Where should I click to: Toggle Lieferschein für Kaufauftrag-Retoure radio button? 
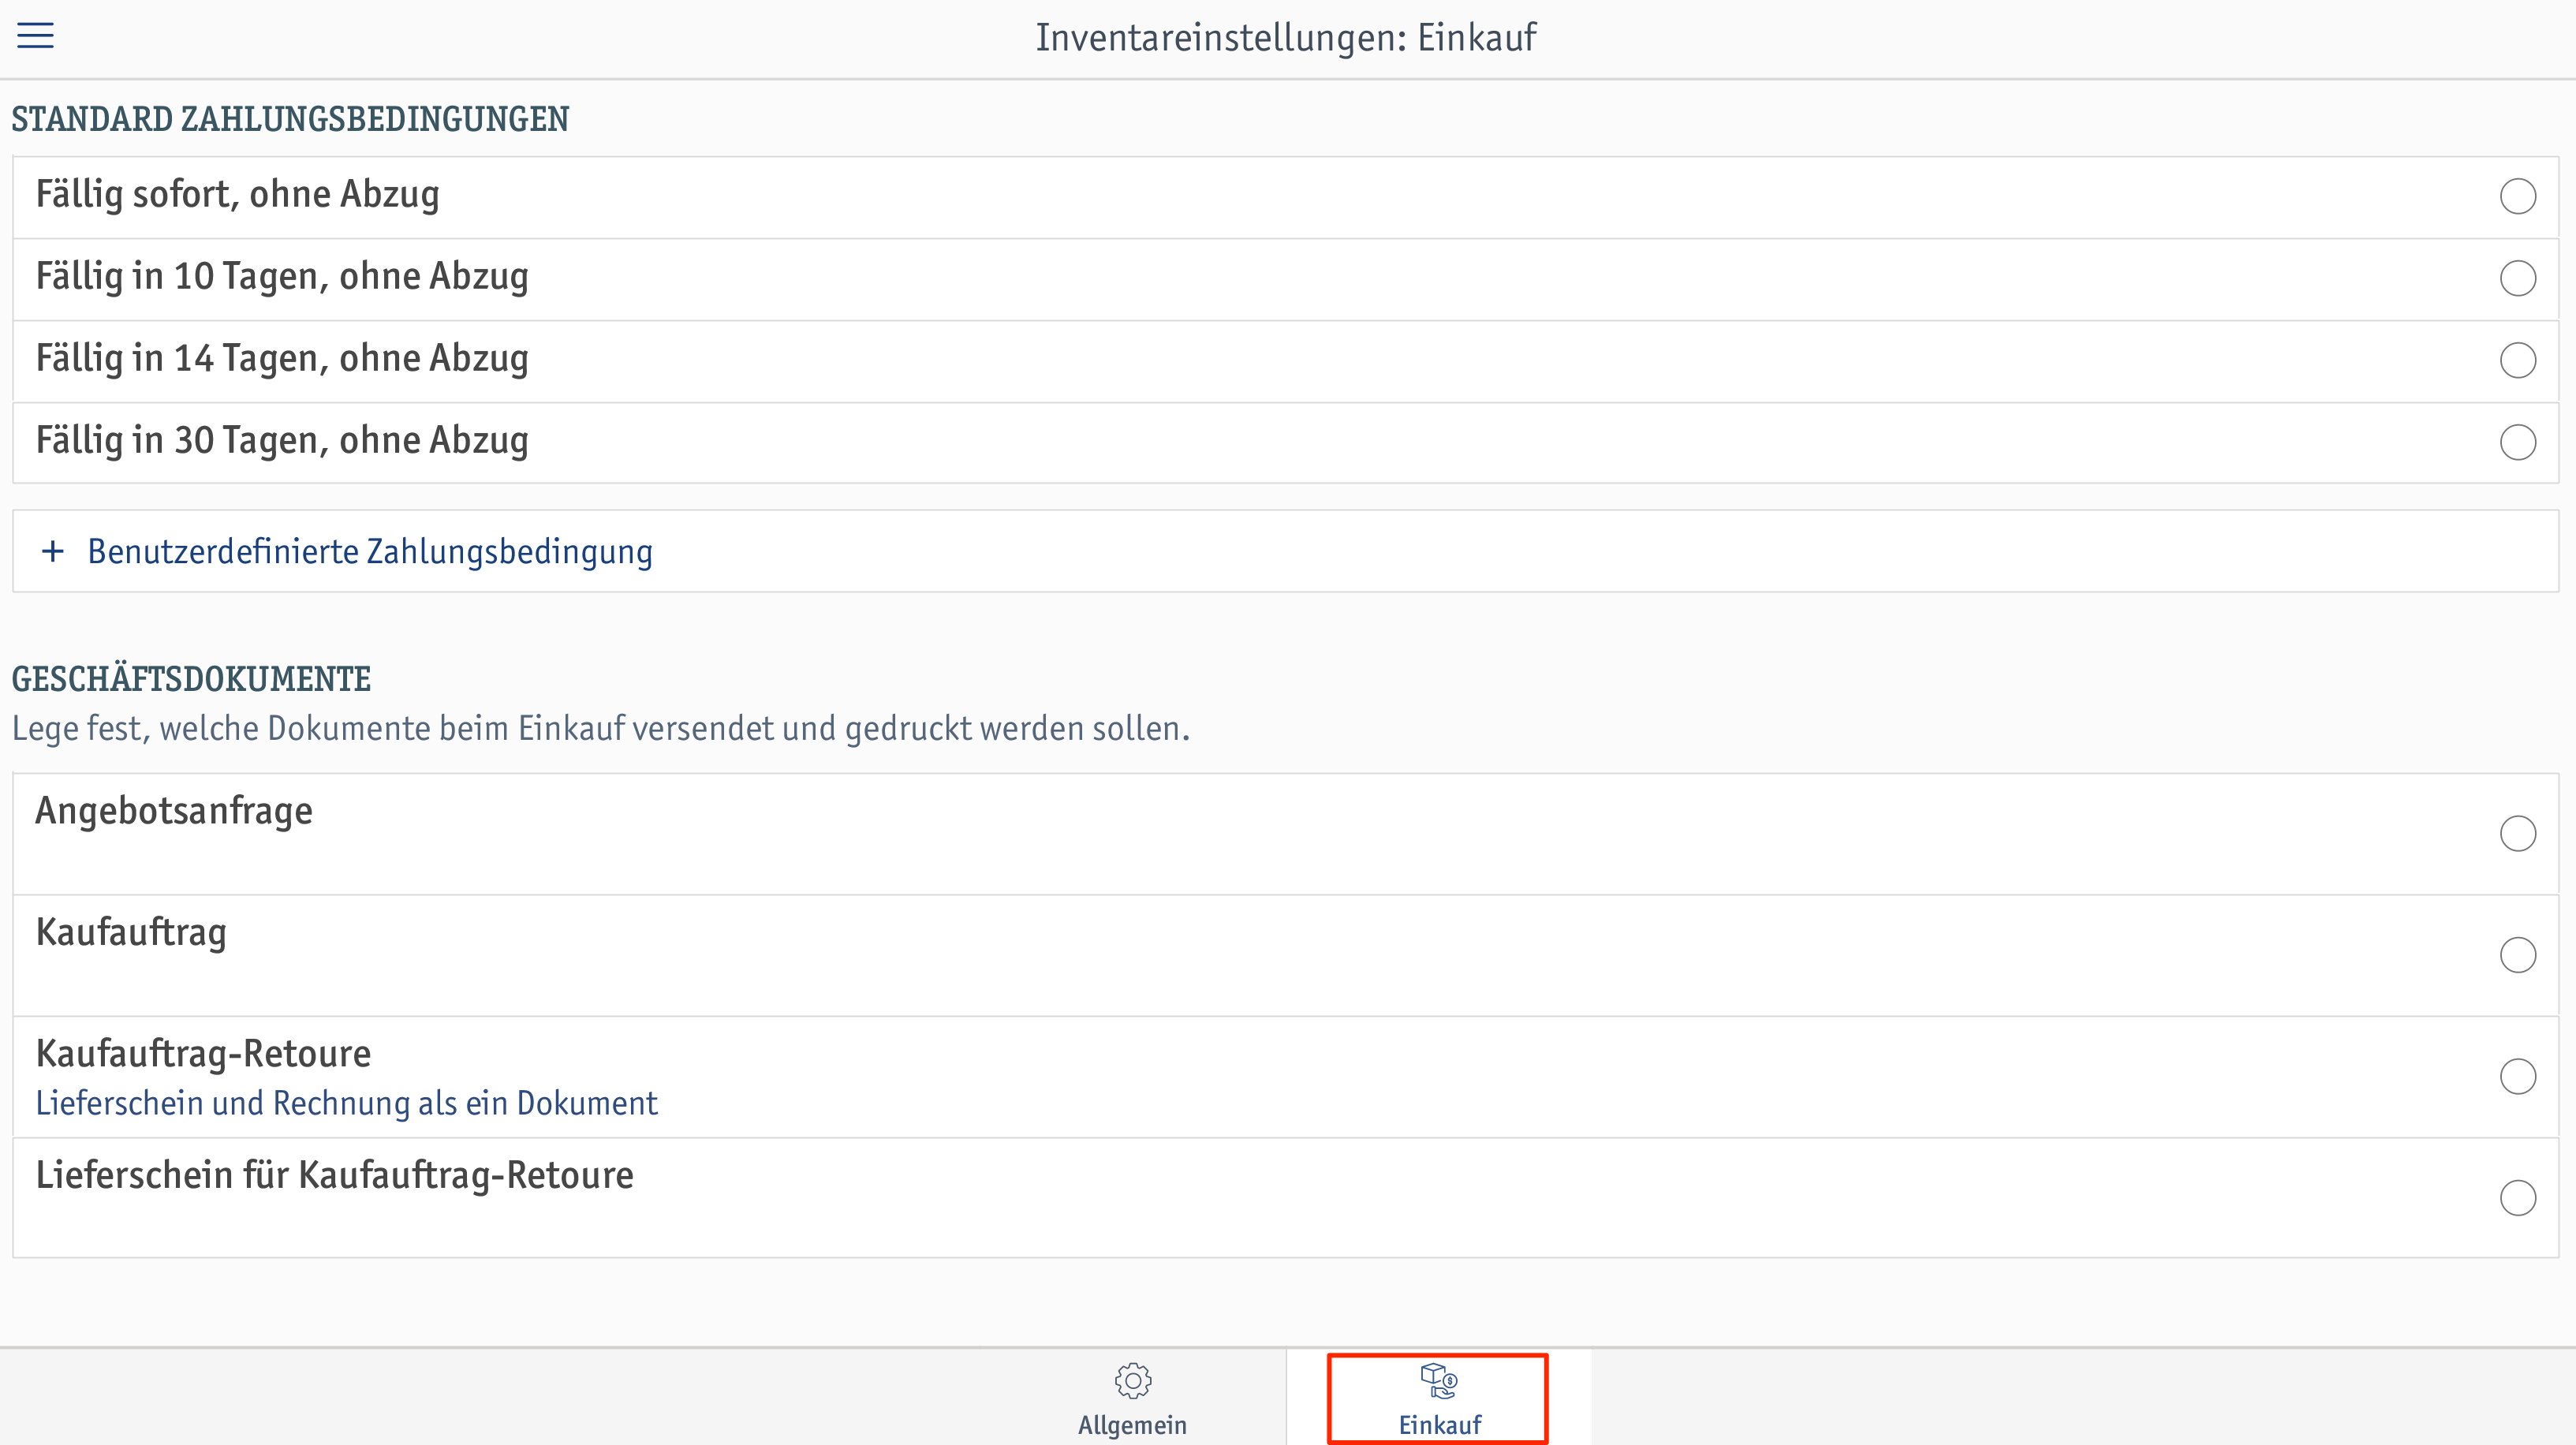[2517, 1198]
